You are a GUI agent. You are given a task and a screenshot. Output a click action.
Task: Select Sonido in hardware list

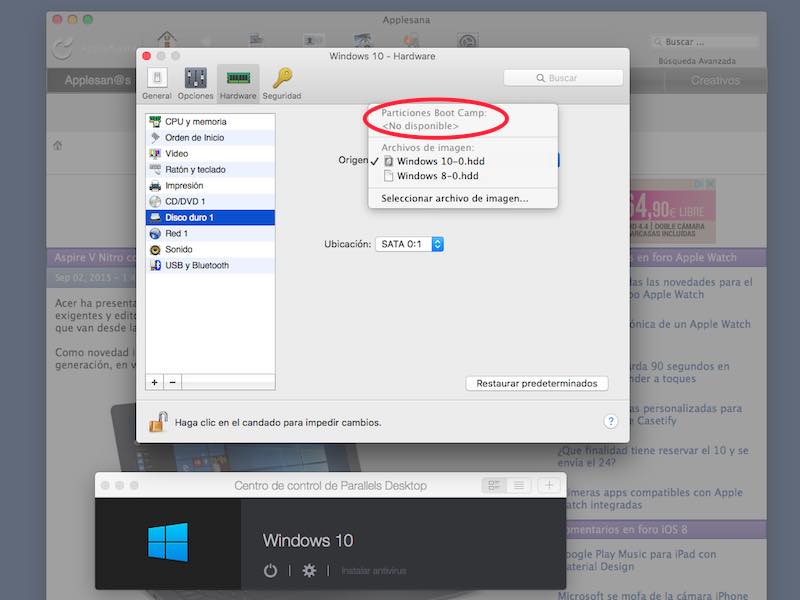point(210,249)
